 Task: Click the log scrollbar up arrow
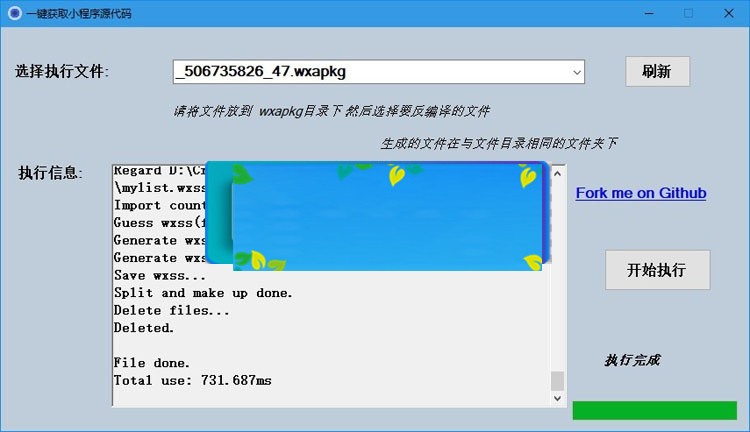point(557,172)
